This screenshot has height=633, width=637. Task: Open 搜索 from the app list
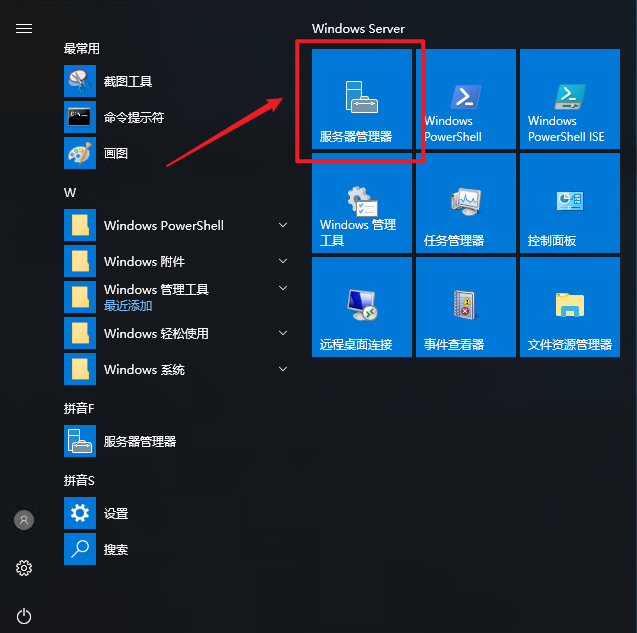point(177,549)
